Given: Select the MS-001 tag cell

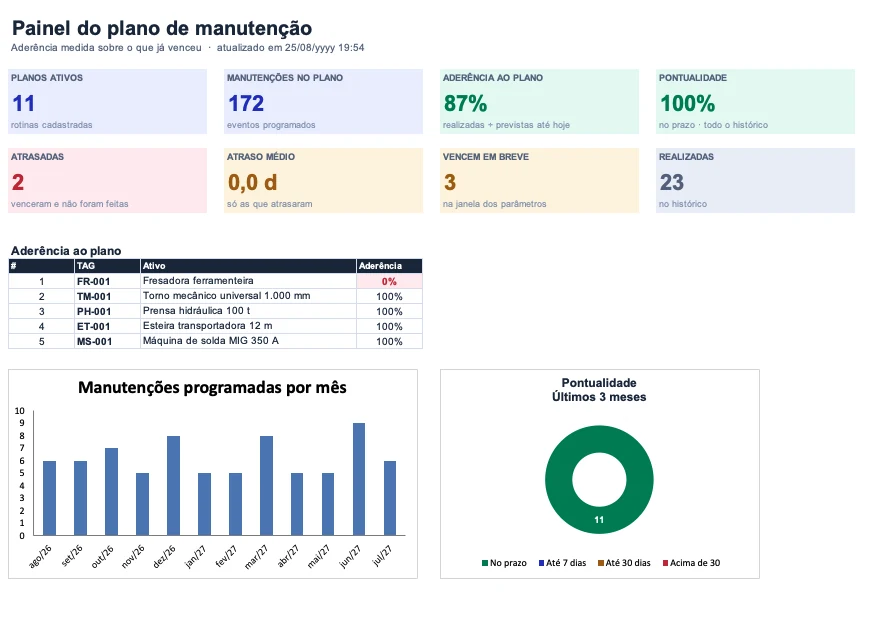Looking at the screenshot, I should 107,341.
